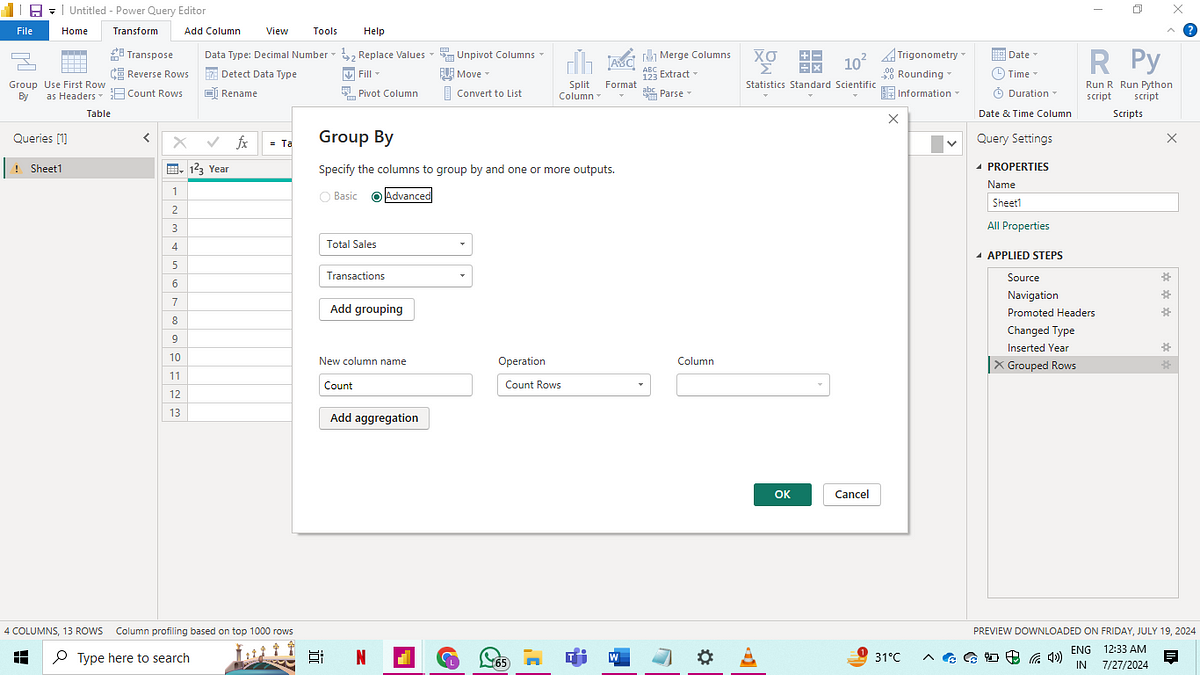Click the Pivot Column button
This screenshot has height=675, width=1200.
click(380, 93)
